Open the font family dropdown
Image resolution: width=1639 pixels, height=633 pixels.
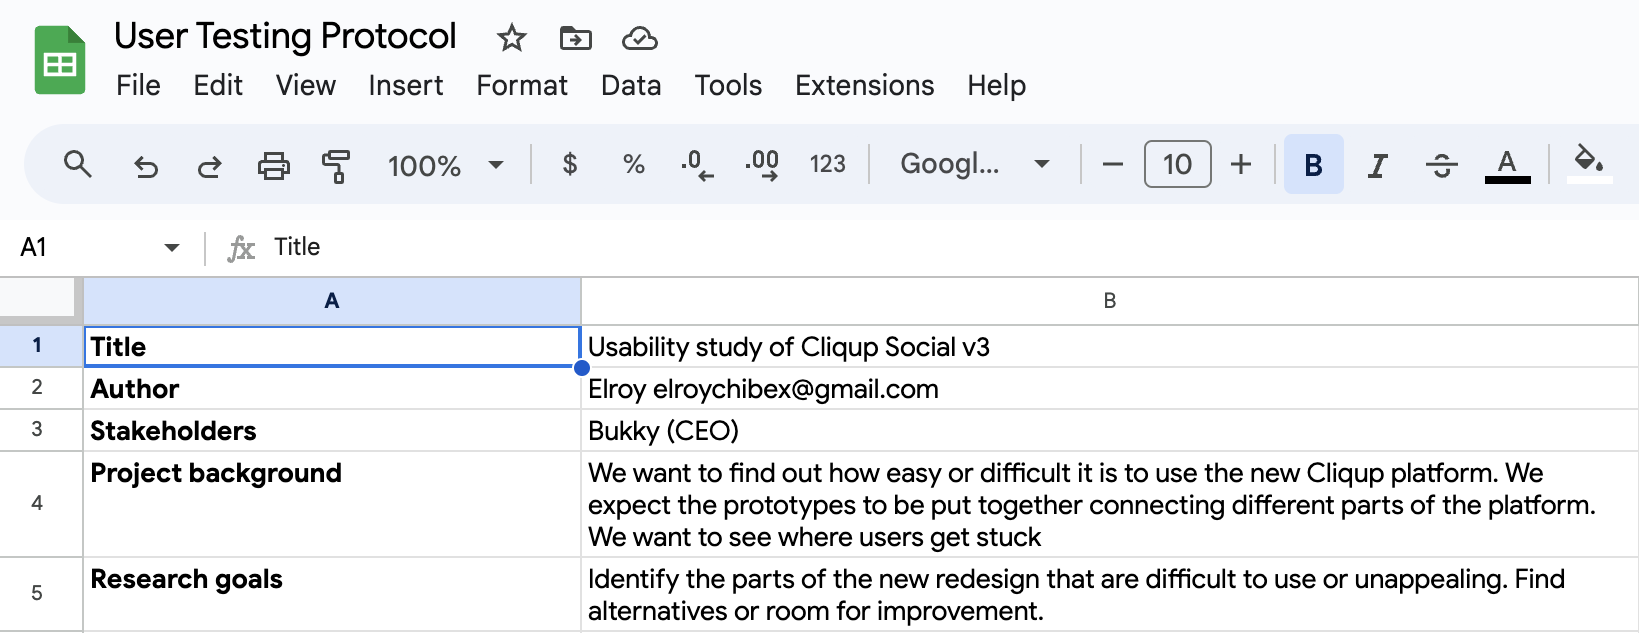click(975, 164)
